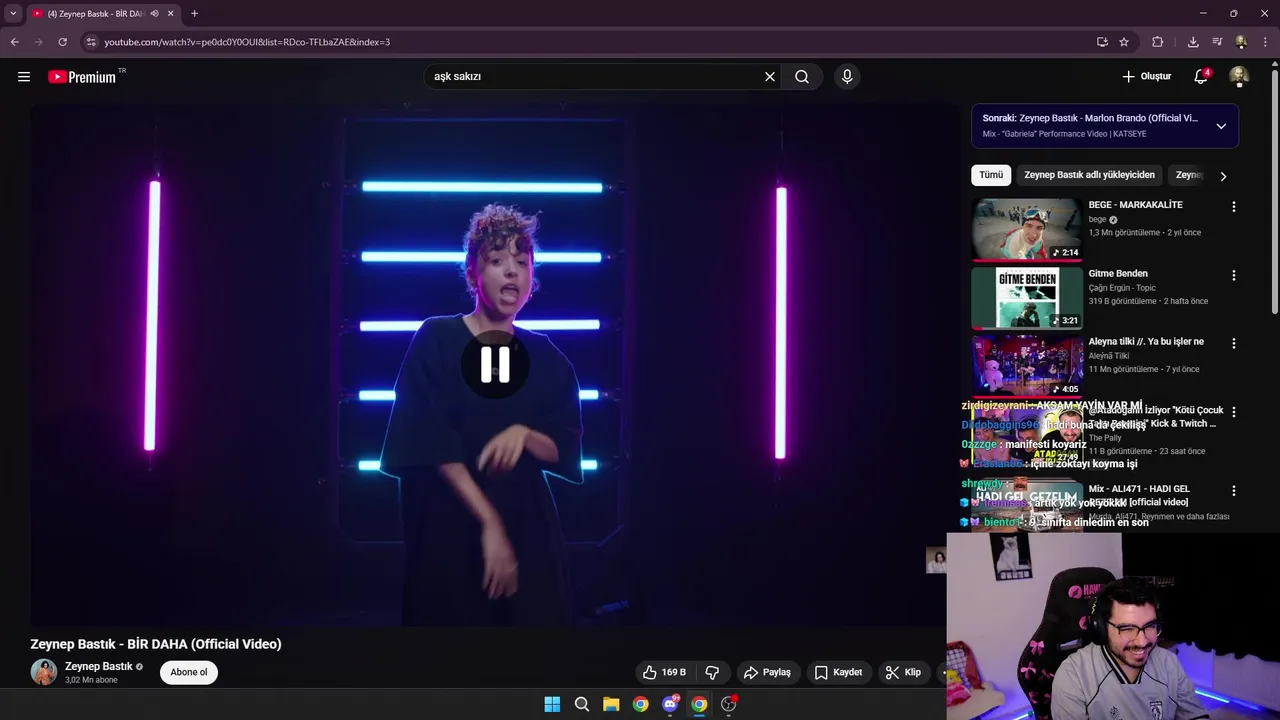
Task: Open the YouTube guide hamburger menu
Action: point(24,77)
